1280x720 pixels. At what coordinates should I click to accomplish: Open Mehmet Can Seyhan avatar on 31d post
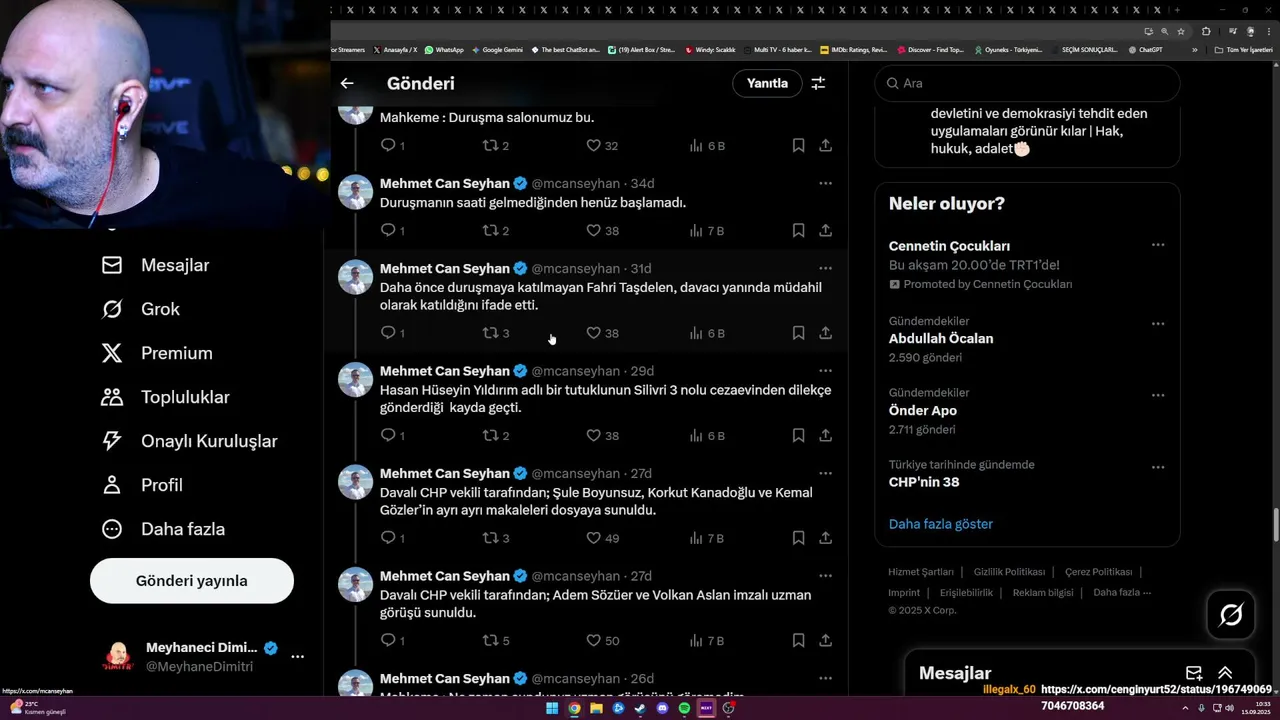point(355,277)
